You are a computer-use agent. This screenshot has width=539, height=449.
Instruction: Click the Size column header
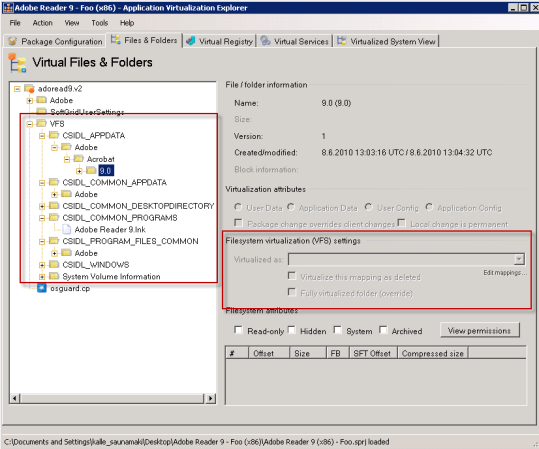pos(308,353)
